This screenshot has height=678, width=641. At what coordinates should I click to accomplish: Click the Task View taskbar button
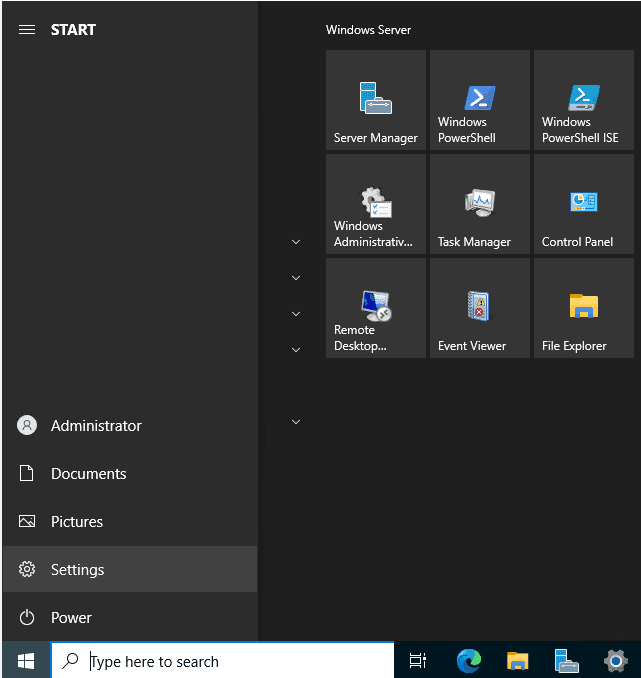click(x=418, y=660)
